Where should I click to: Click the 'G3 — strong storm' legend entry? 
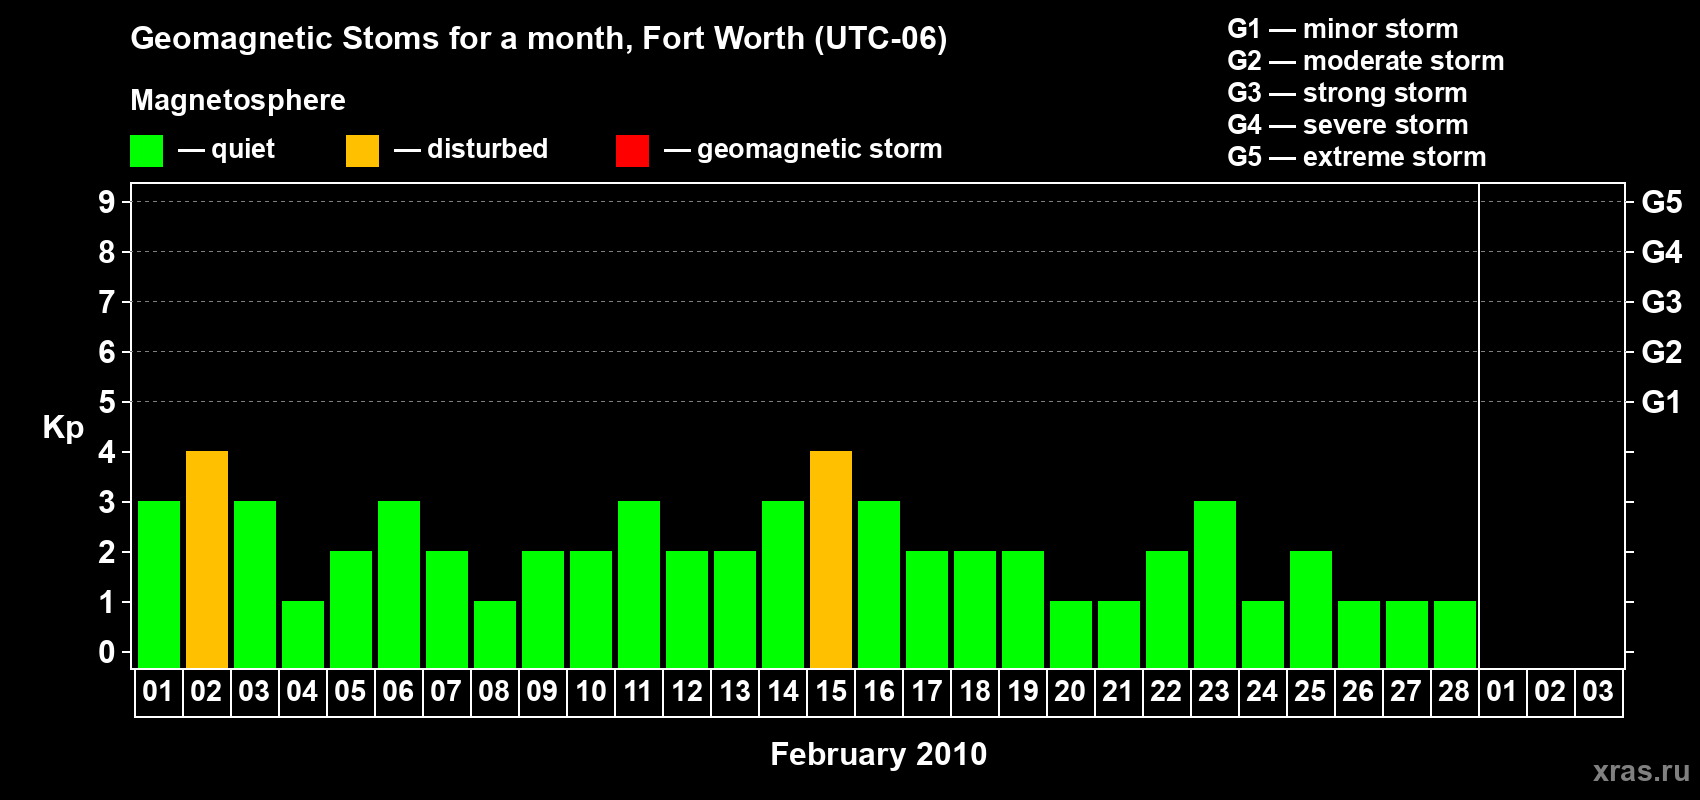1347,93
